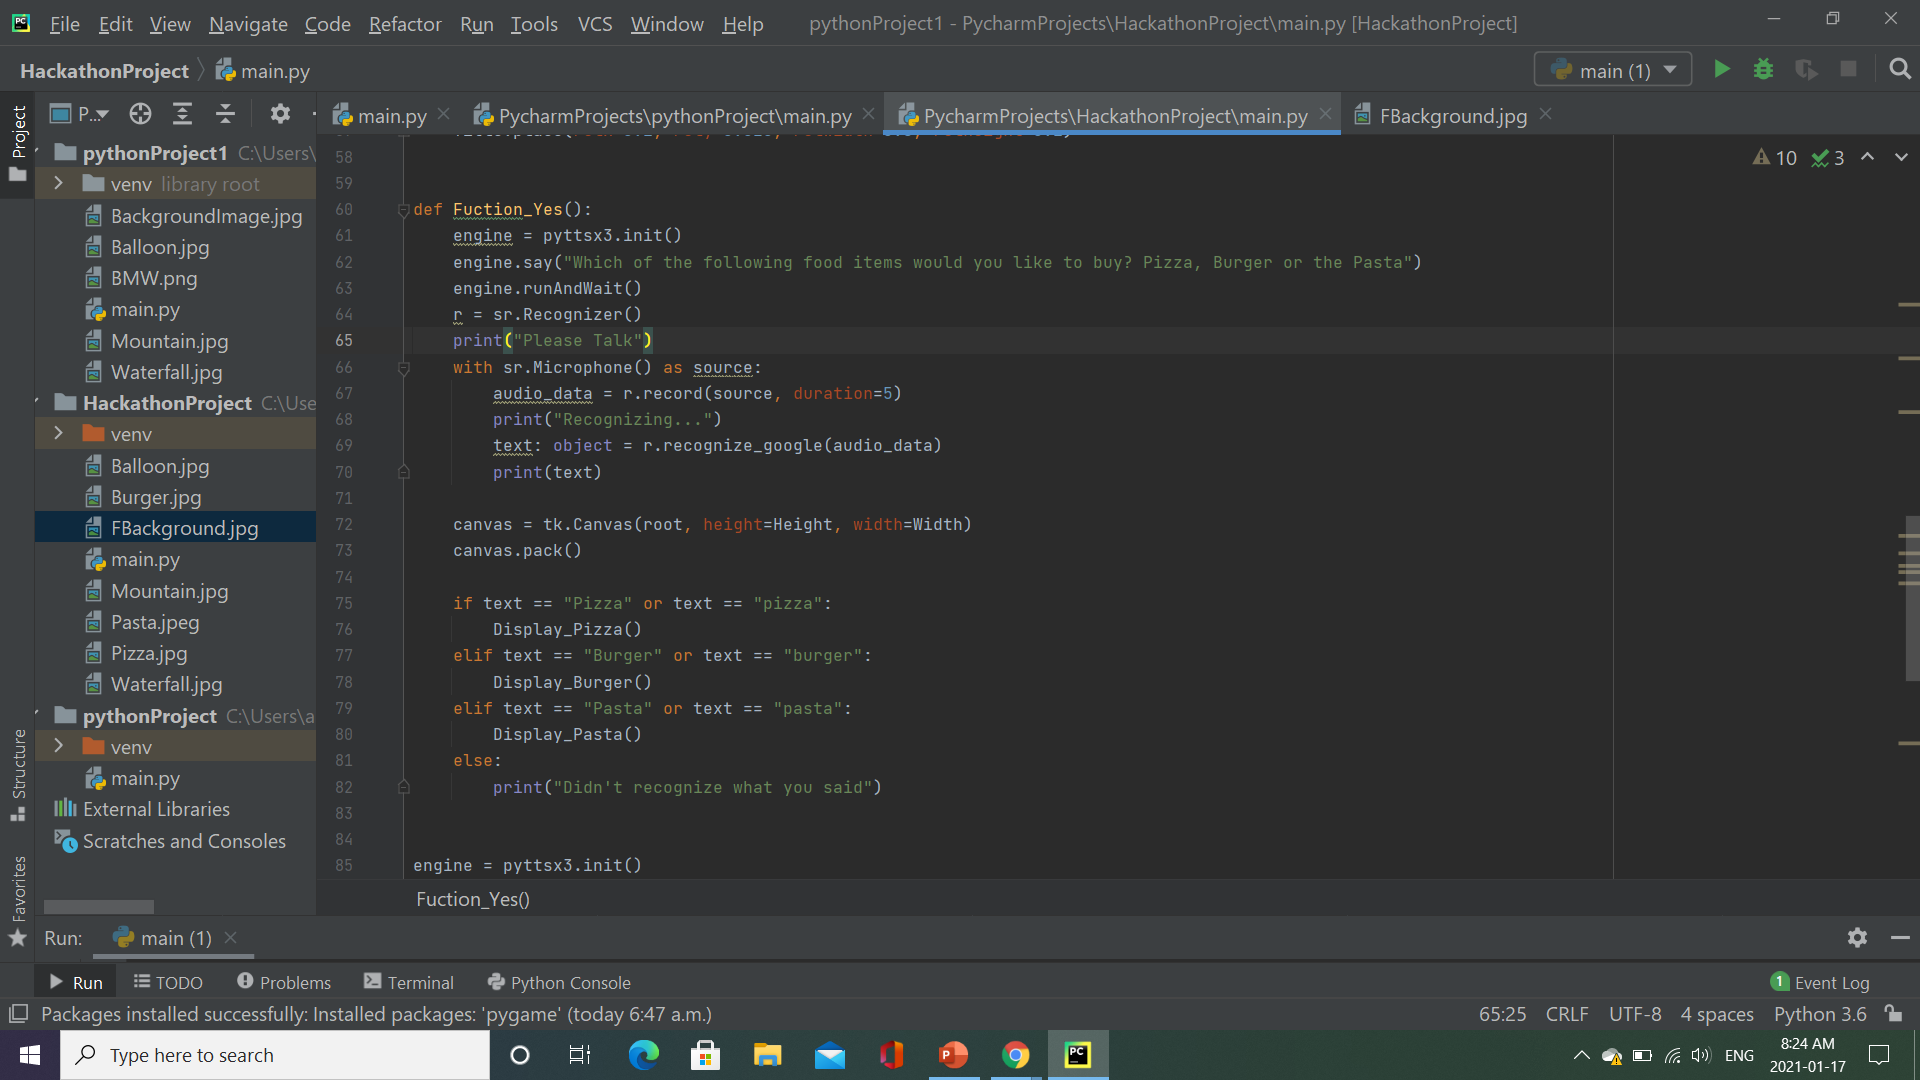Click Select Opened File target icon
The image size is (1920, 1080).
[140, 114]
